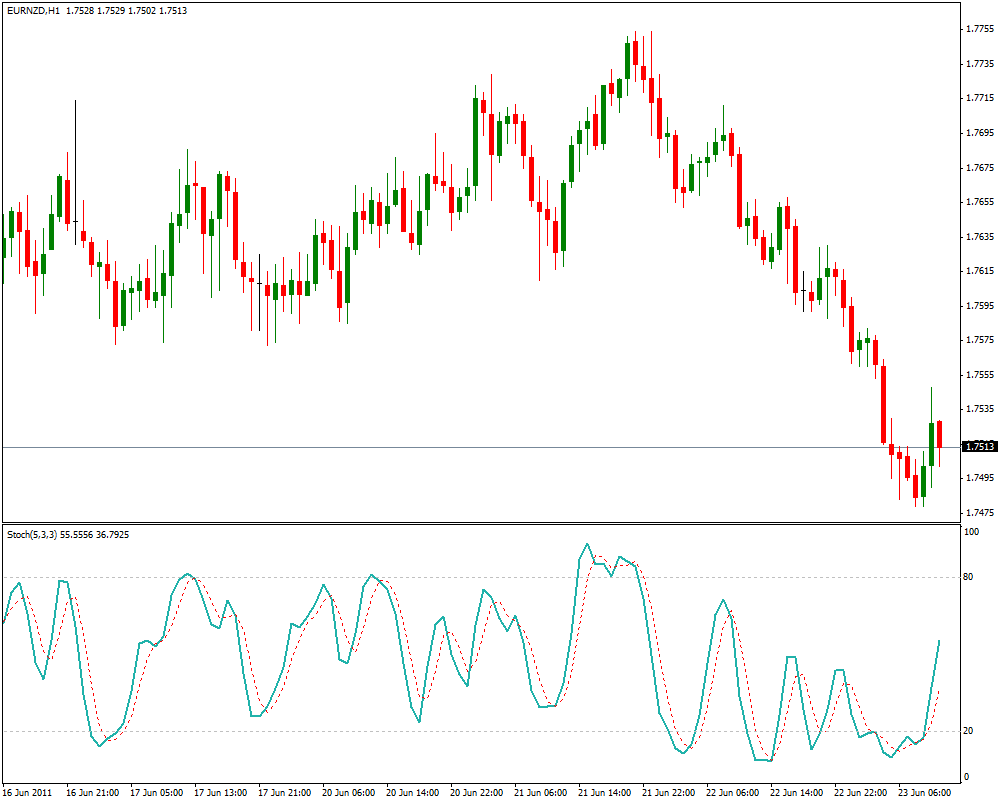Click the 1.7555 price axis label
The width and height of the screenshot is (1000, 798).
pyautogui.click(x=980, y=374)
